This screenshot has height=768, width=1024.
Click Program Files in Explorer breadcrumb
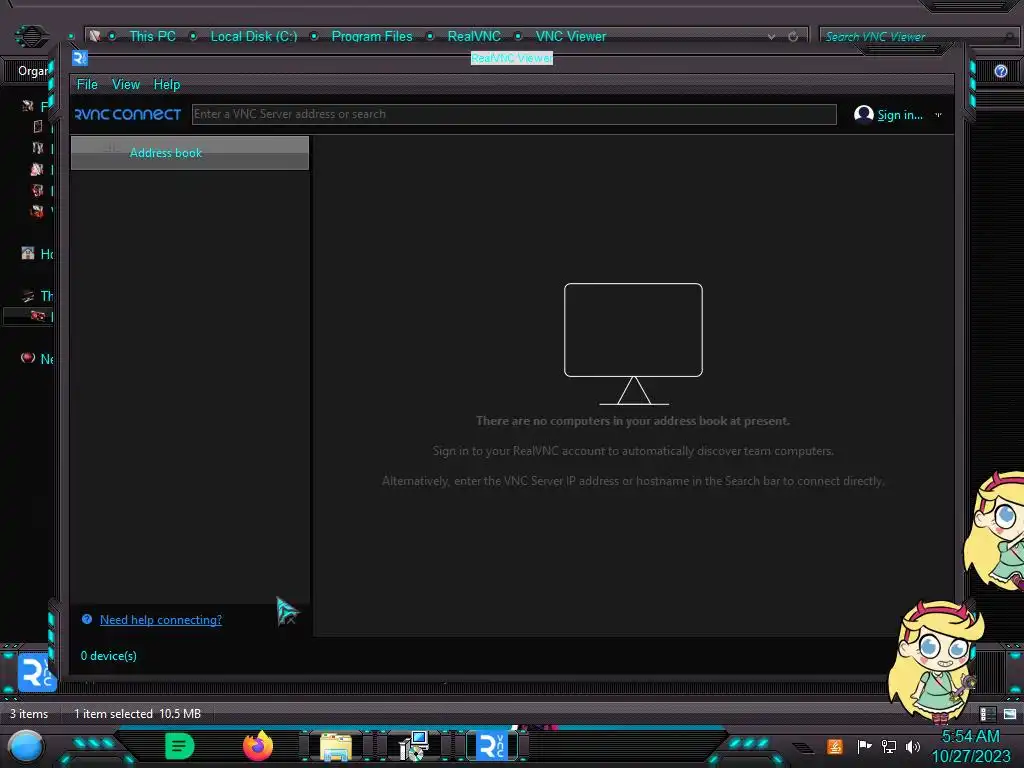coord(372,37)
